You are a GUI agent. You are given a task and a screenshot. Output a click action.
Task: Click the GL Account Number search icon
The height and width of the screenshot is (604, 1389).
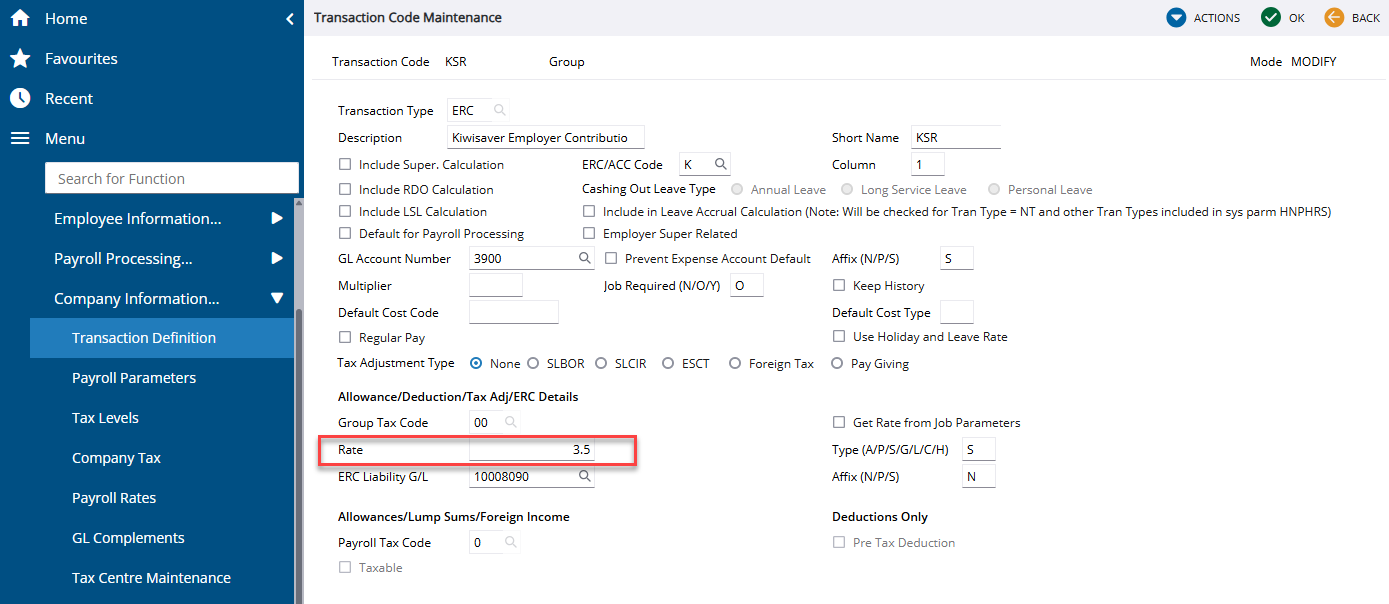coord(585,259)
